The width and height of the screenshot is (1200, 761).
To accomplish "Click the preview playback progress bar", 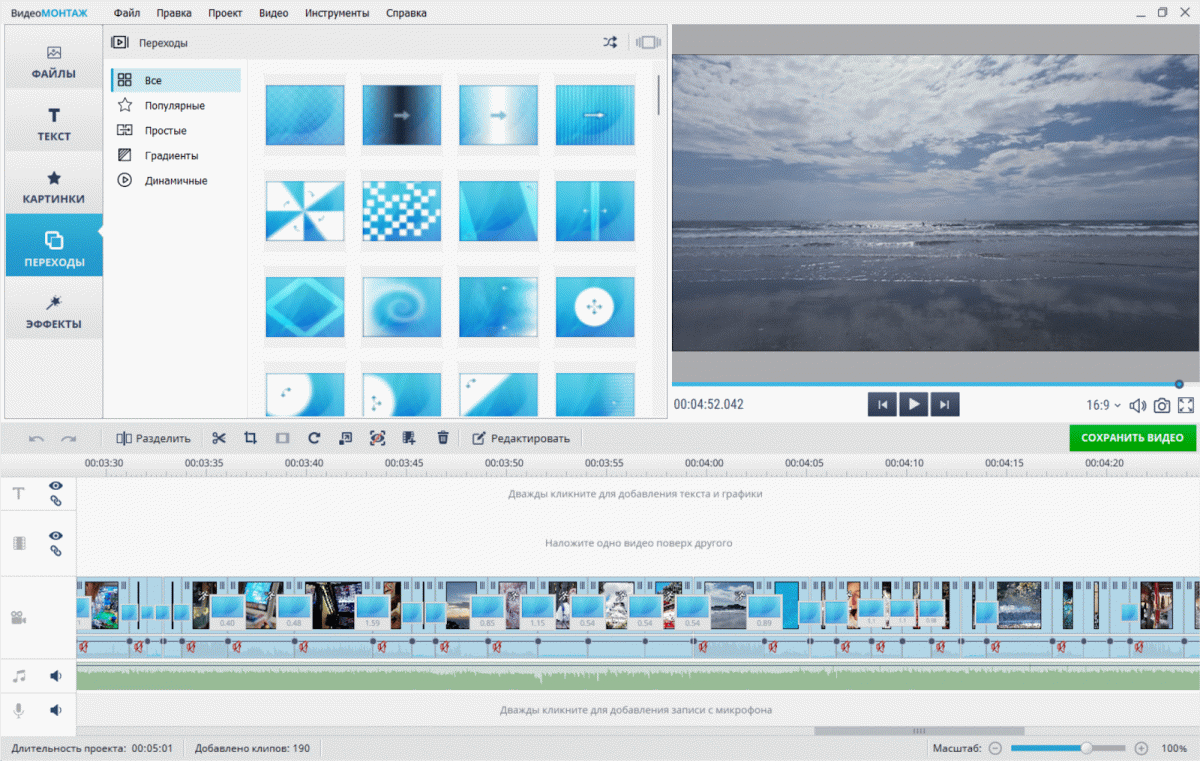I will coord(935,384).
